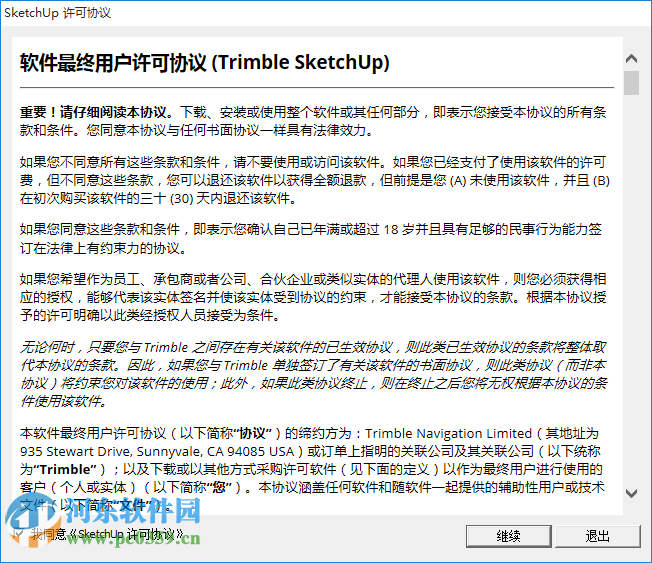Click the text Trimble Navigation Limited
This screenshot has height=563, width=652.
[x=448, y=434]
